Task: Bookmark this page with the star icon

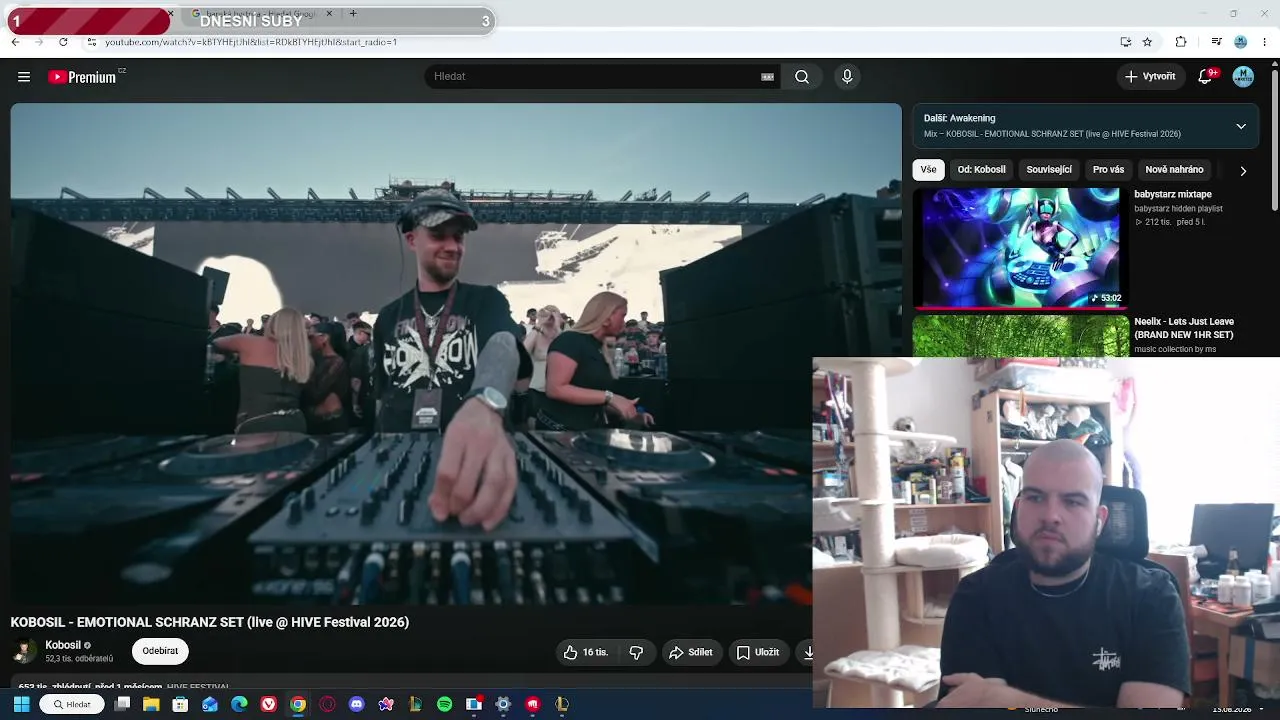Action: (x=1147, y=42)
